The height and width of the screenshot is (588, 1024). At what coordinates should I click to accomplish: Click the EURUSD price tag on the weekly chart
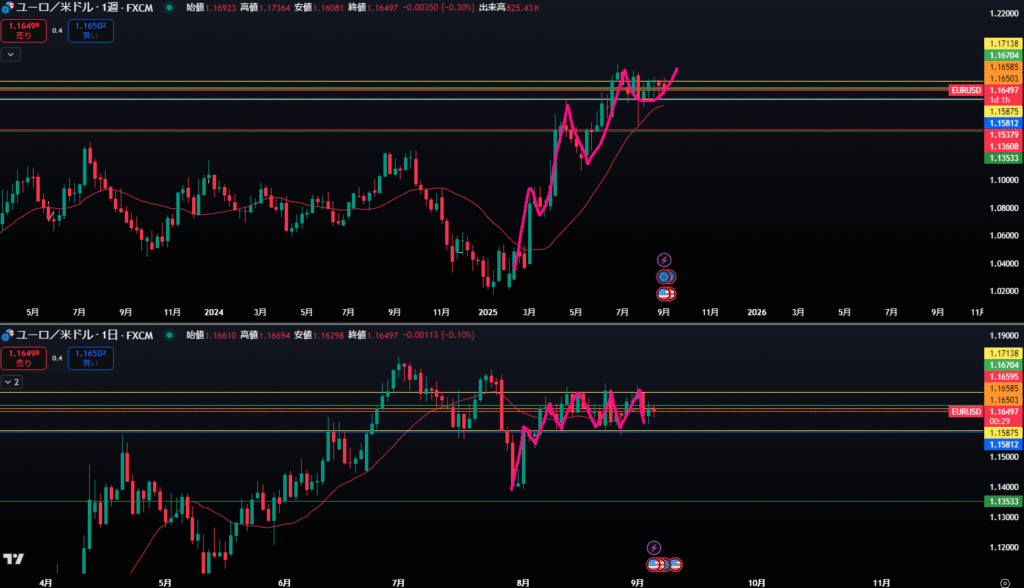click(966, 90)
